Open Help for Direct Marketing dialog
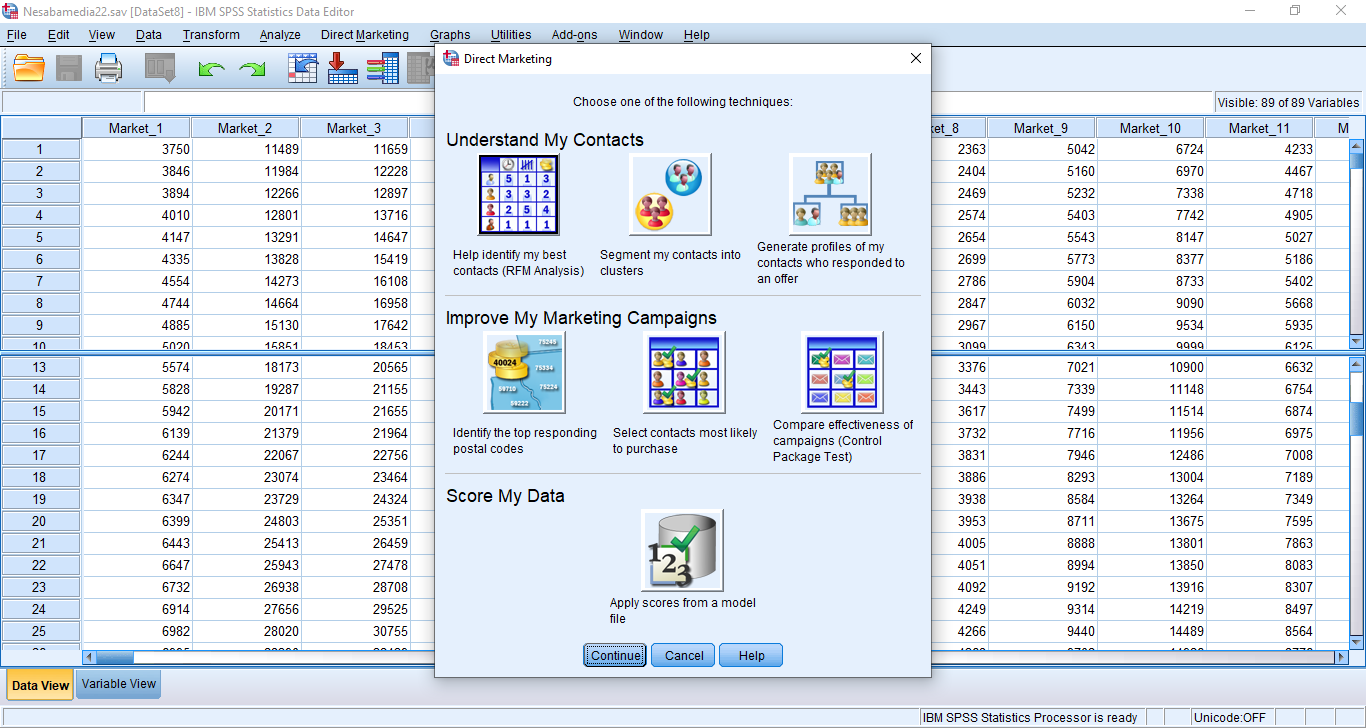The image size is (1366, 728). click(751, 656)
